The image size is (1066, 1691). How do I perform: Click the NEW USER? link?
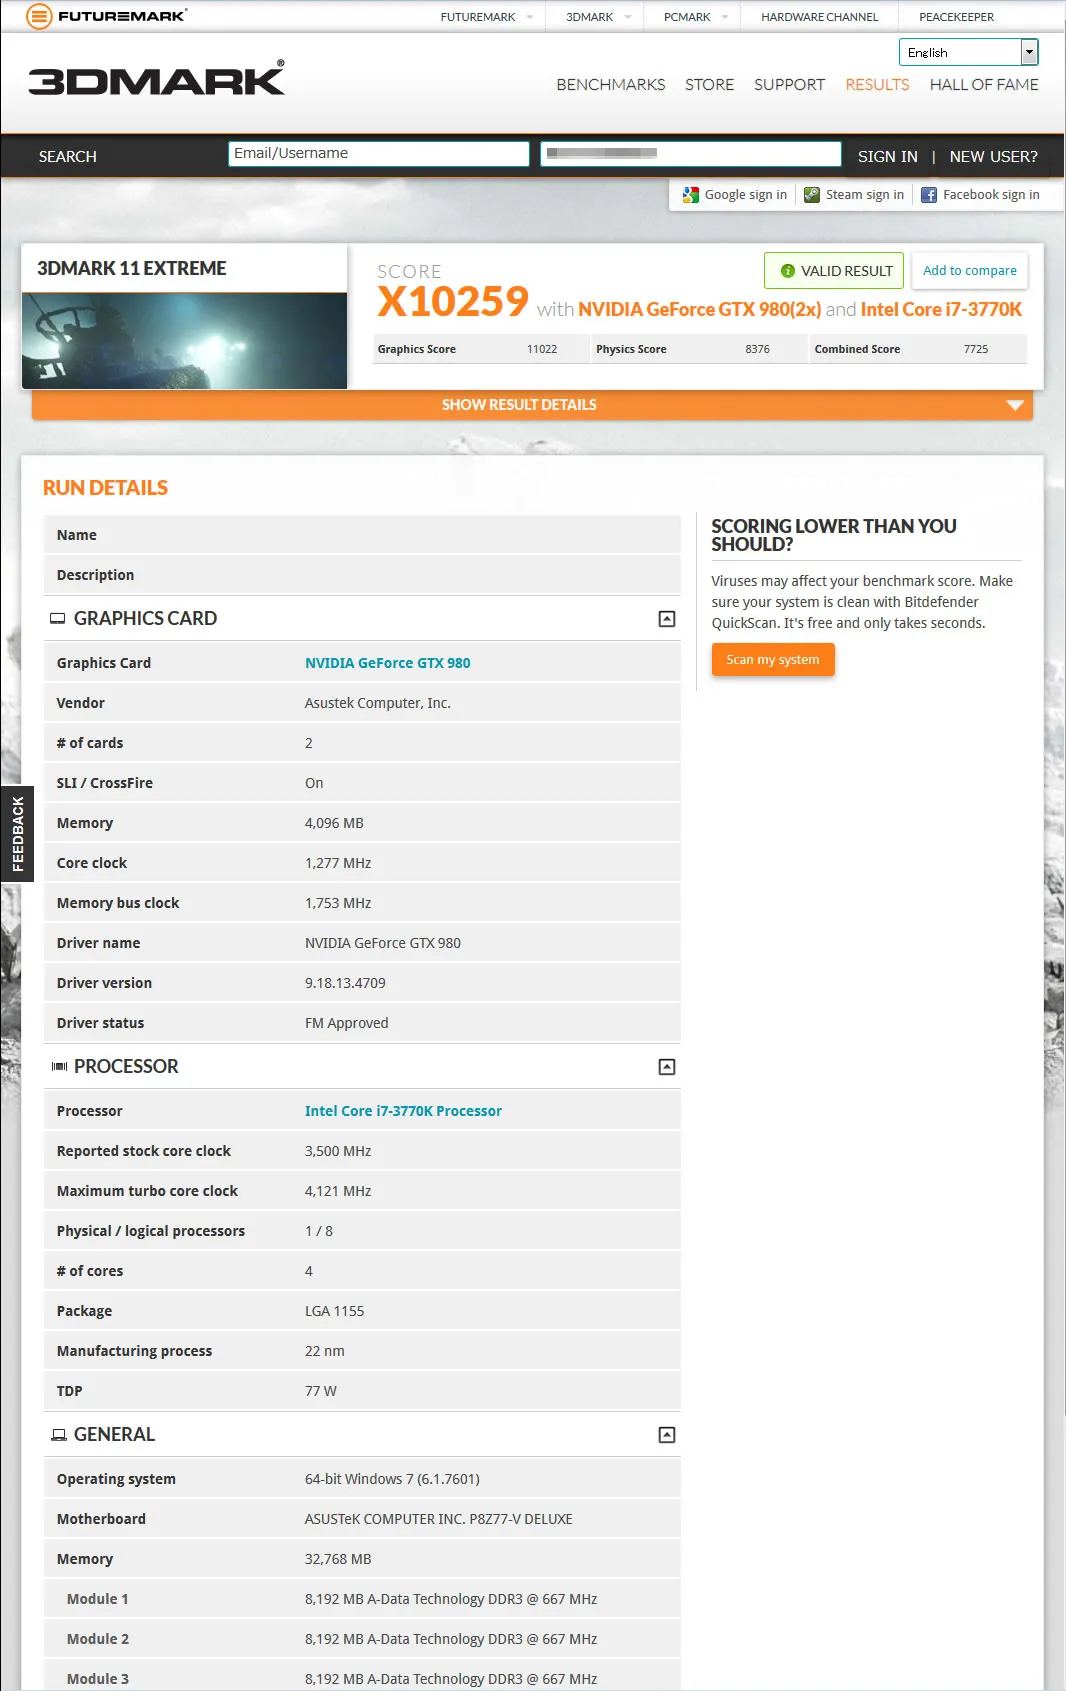(994, 157)
